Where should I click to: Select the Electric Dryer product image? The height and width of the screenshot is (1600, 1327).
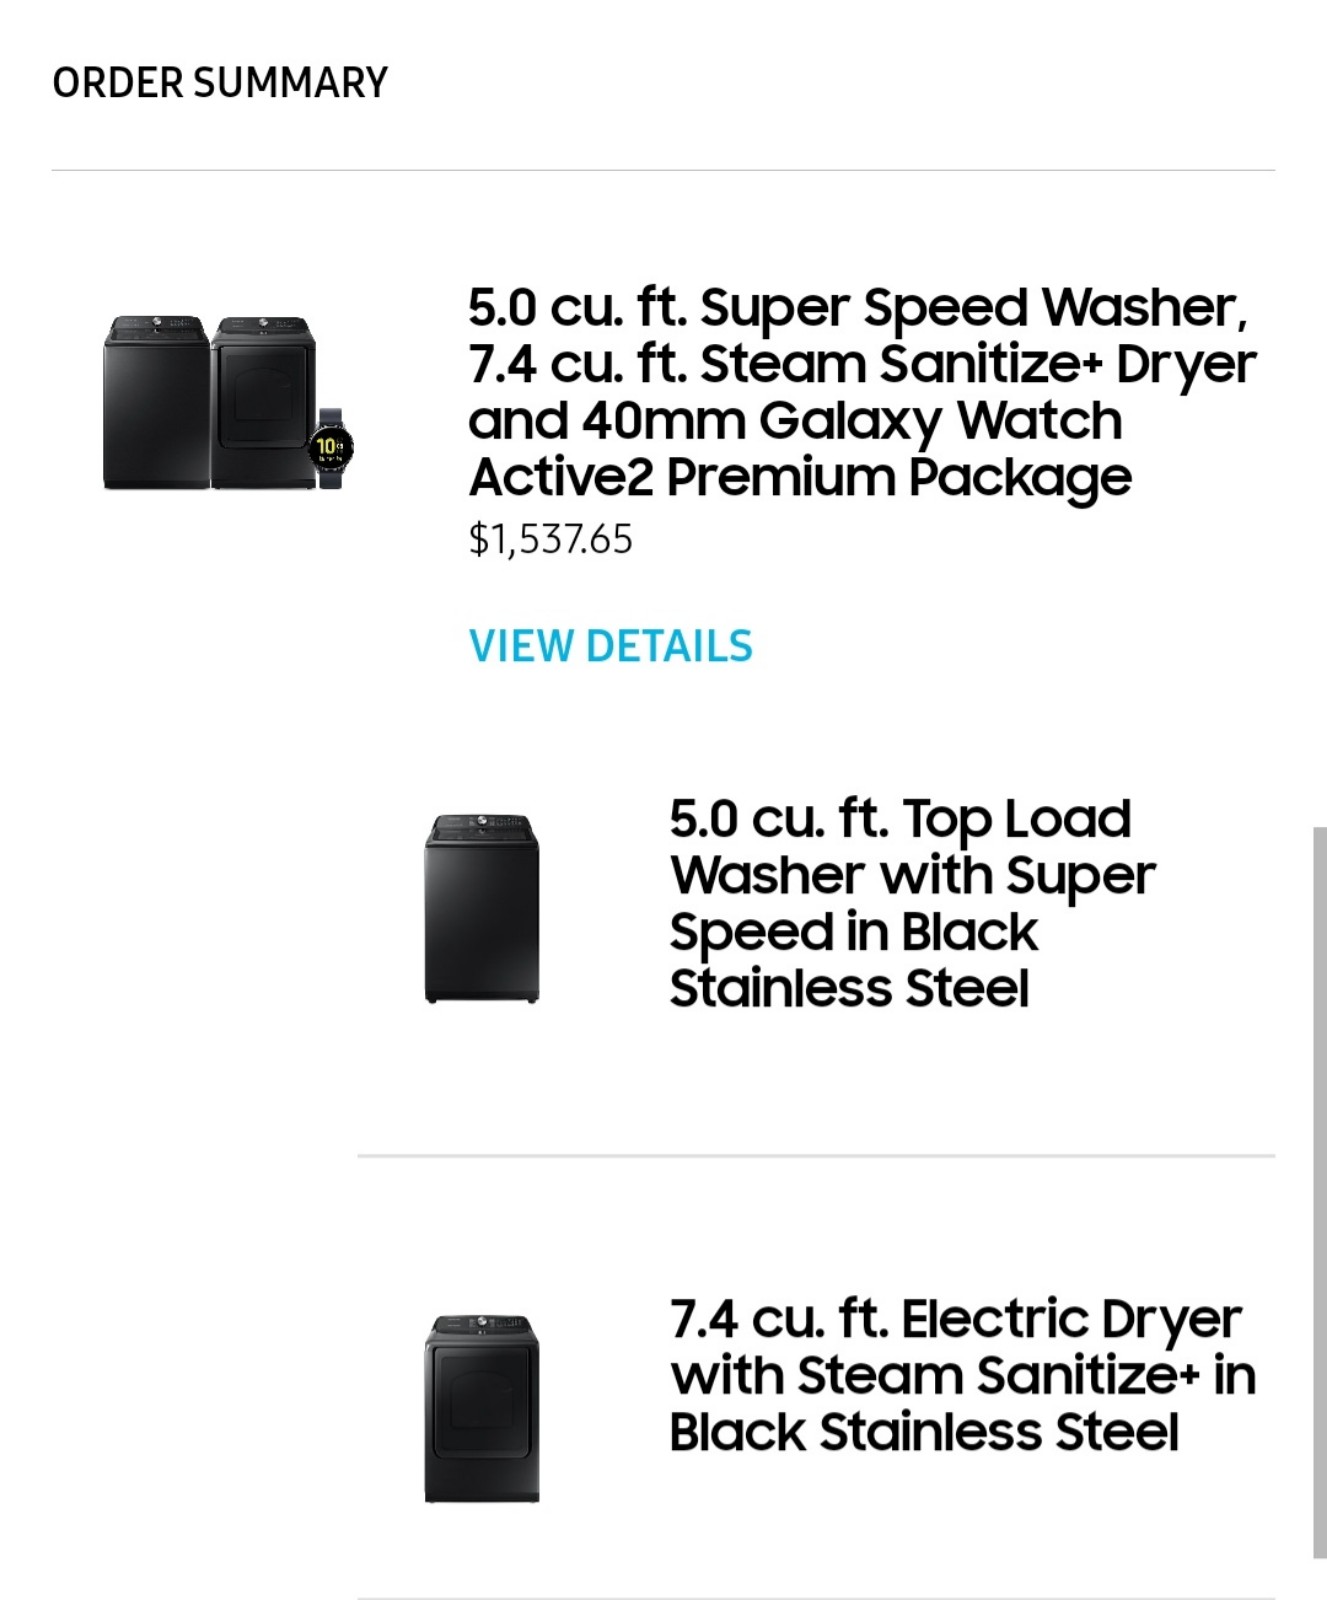pos(482,1408)
